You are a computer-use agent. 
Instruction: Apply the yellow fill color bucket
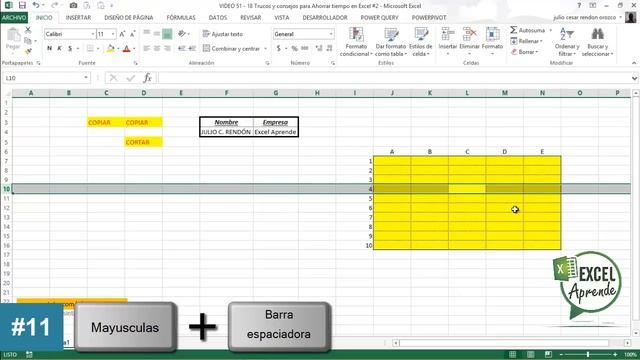point(110,49)
